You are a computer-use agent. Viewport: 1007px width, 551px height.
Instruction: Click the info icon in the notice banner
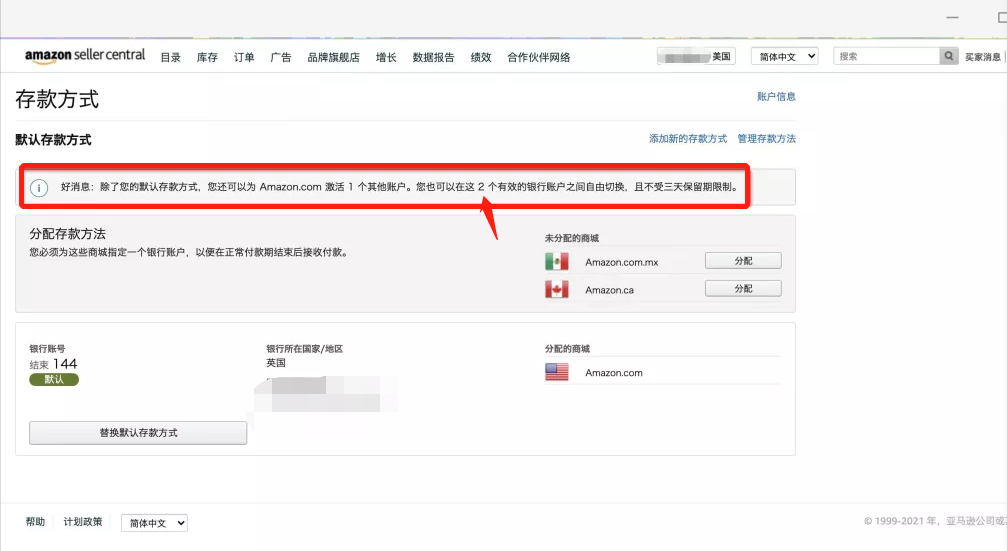point(39,188)
